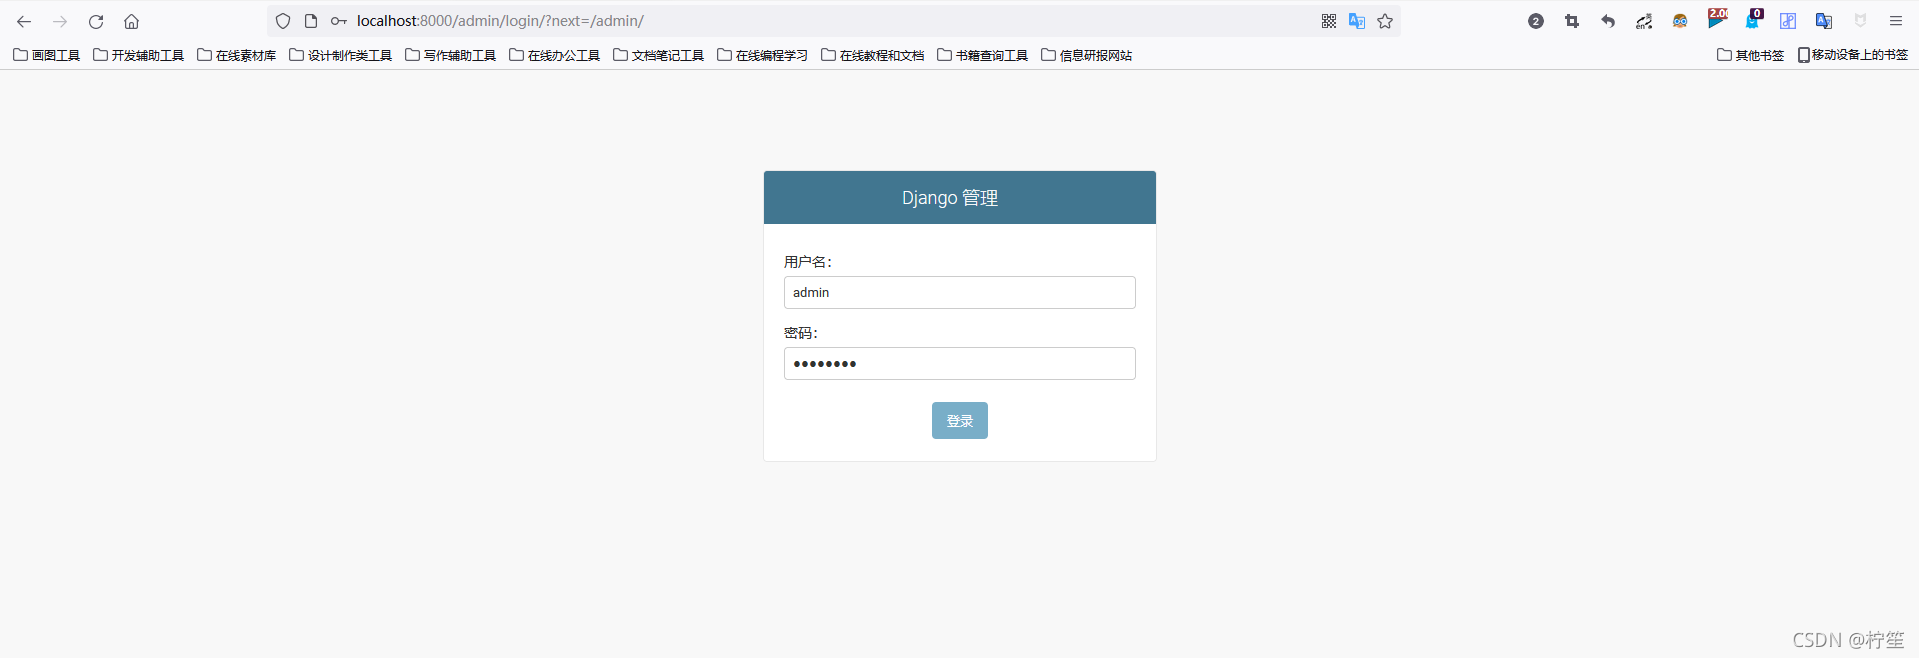Screen dimensions: 1919x658
Task: Open the Ghostery extension showing 0
Action: pos(1753,19)
